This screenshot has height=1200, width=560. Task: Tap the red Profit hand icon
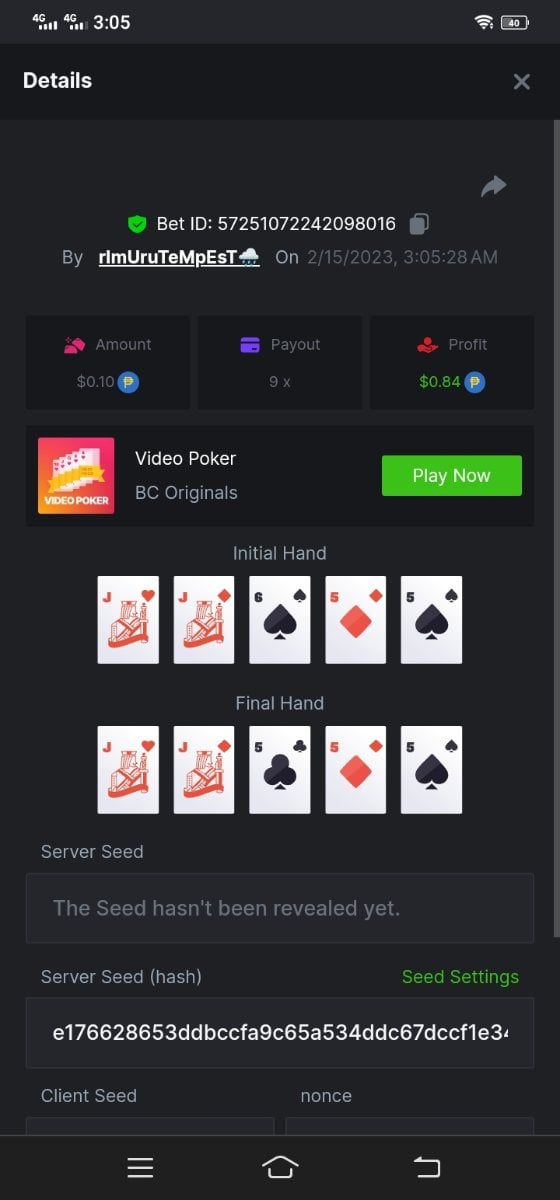(428, 345)
